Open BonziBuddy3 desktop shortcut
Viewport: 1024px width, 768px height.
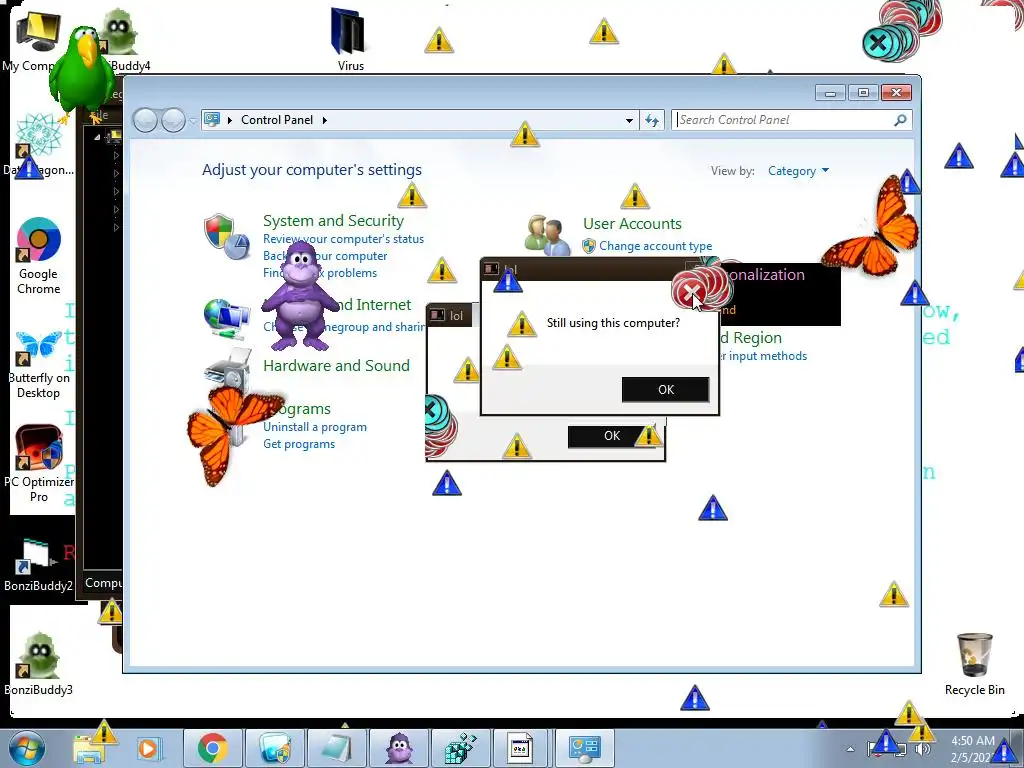[39, 656]
